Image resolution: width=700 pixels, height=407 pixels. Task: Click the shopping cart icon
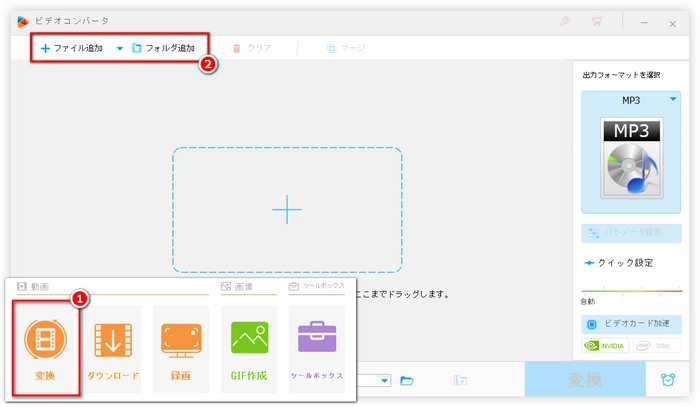pos(597,21)
